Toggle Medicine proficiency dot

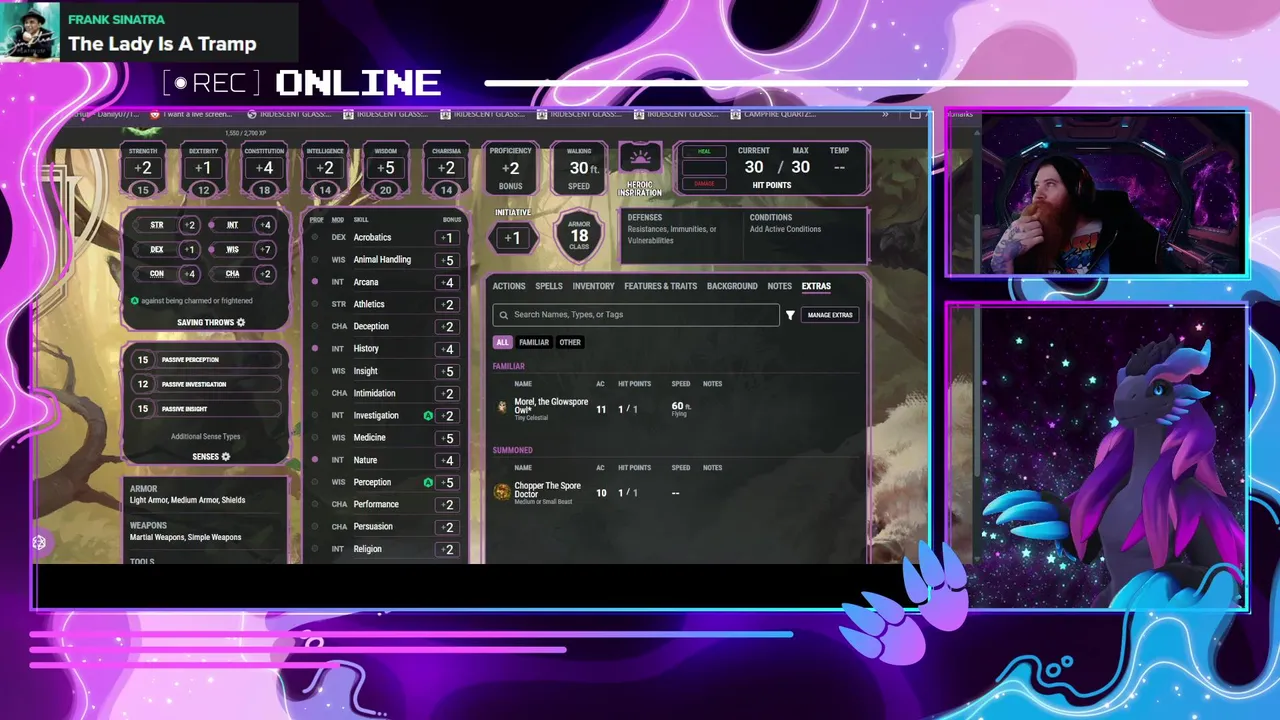tap(315, 438)
